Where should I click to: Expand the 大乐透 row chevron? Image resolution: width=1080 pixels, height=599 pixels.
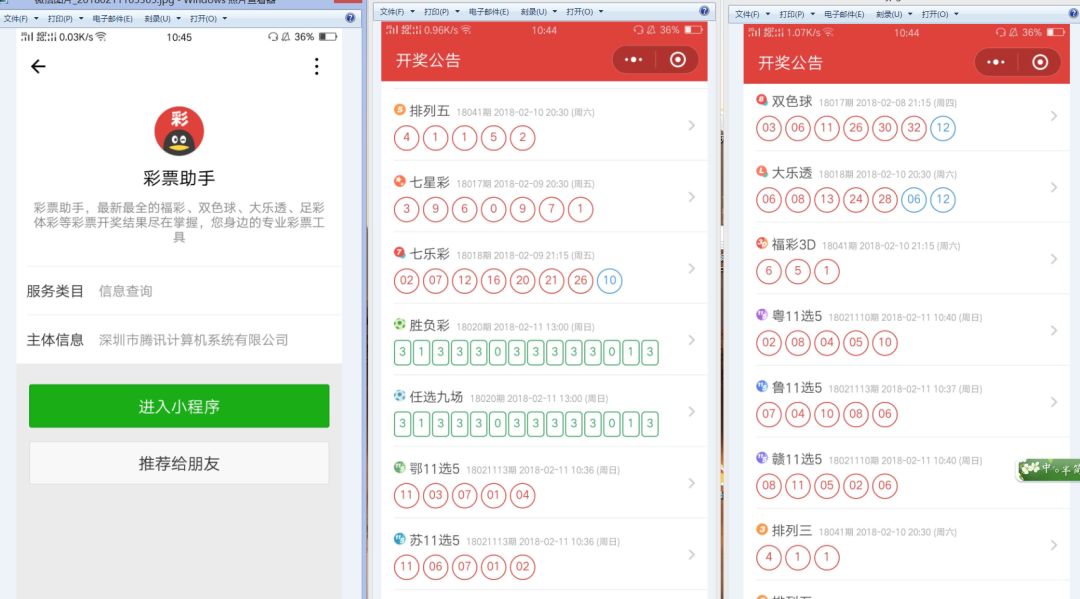click(x=1054, y=187)
